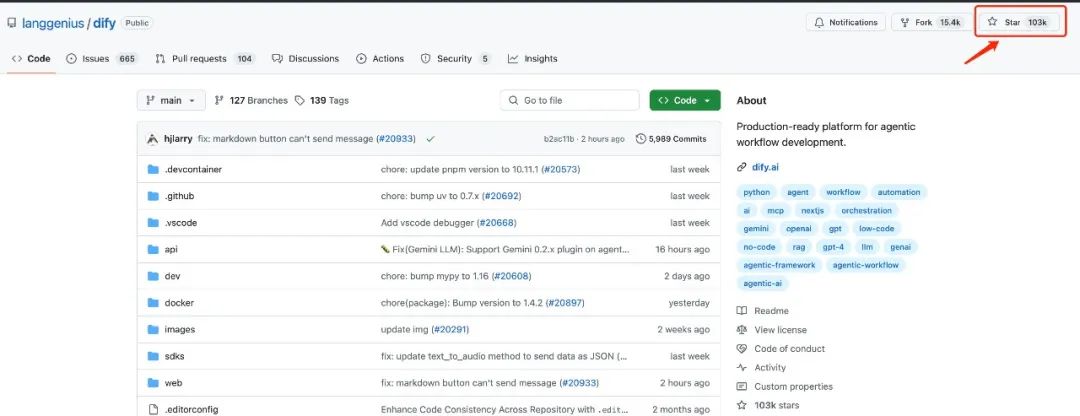Open the .devcontainer folder
Image resolution: width=1080 pixels, height=416 pixels.
[193, 169]
